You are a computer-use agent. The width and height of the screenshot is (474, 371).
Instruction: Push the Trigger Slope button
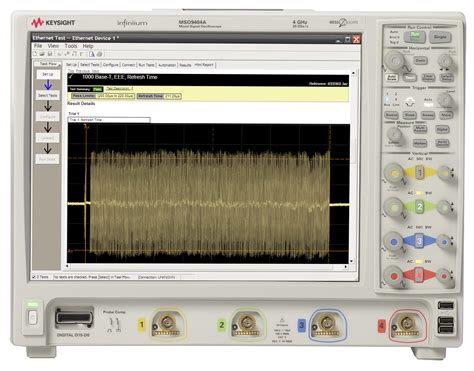(410, 115)
